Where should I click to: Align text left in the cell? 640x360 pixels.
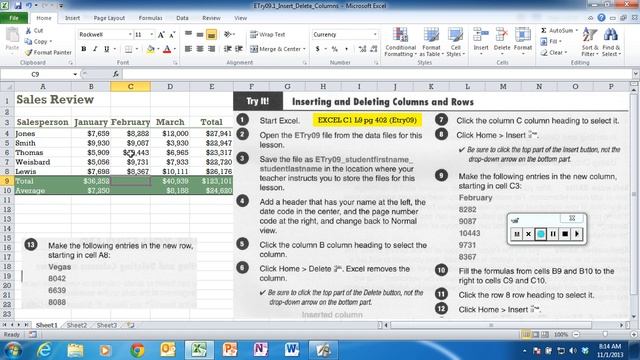(x=188, y=49)
